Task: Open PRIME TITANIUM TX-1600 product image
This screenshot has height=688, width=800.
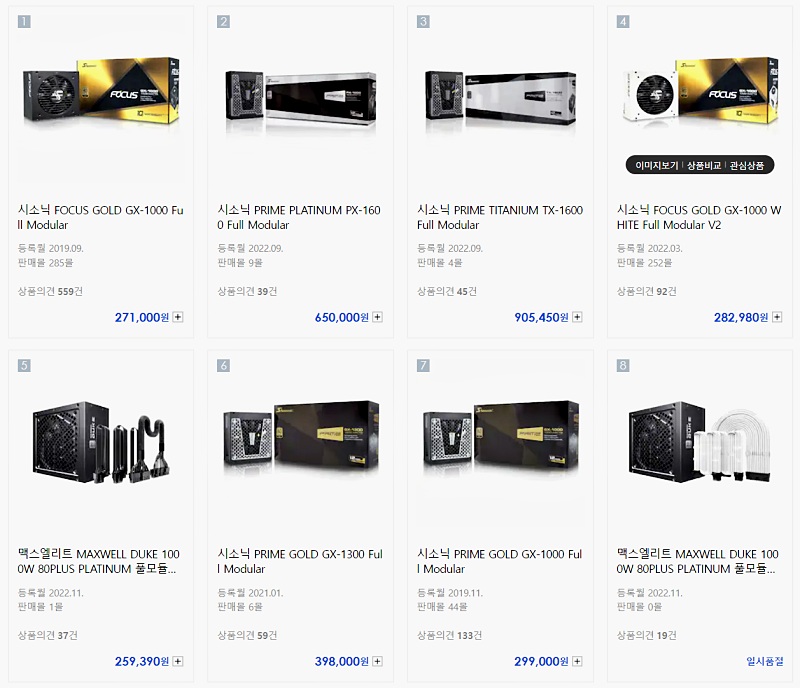Action: (x=501, y=98)
